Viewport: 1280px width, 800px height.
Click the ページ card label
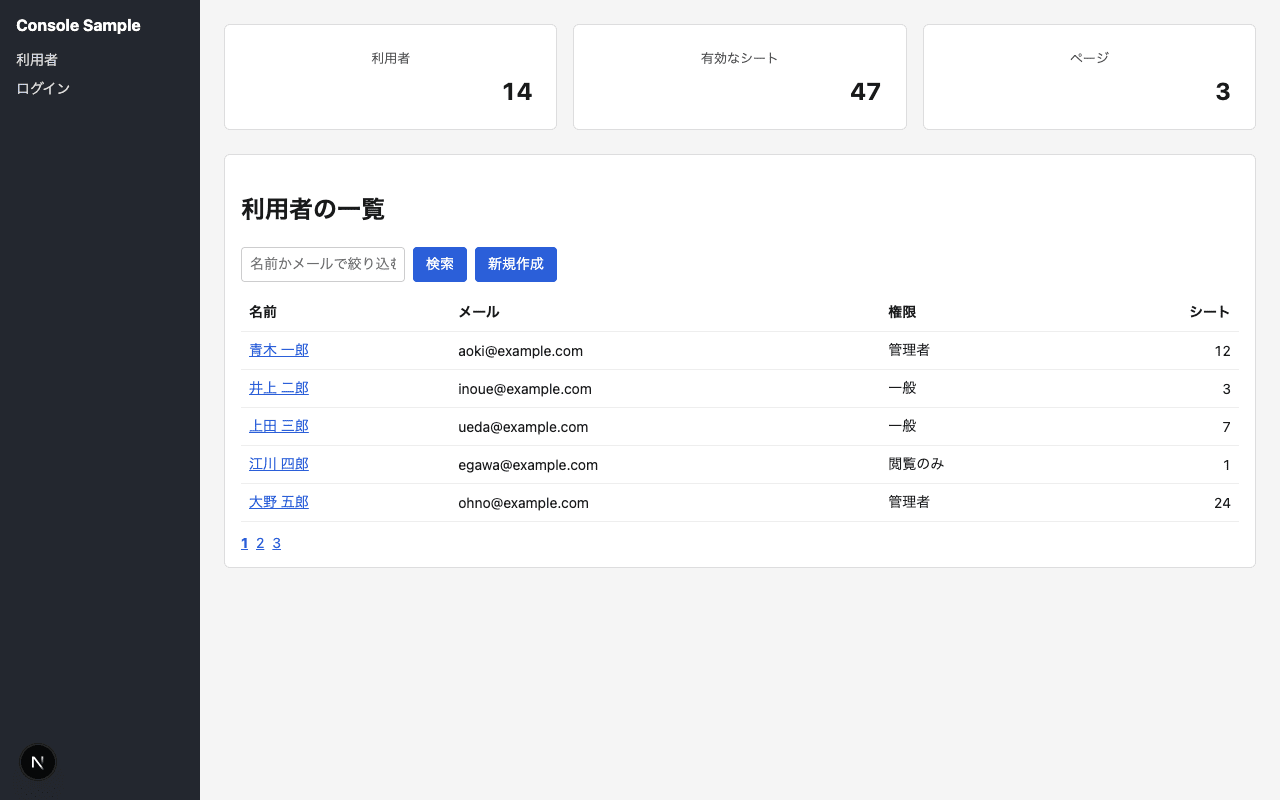coord(1089,58)
